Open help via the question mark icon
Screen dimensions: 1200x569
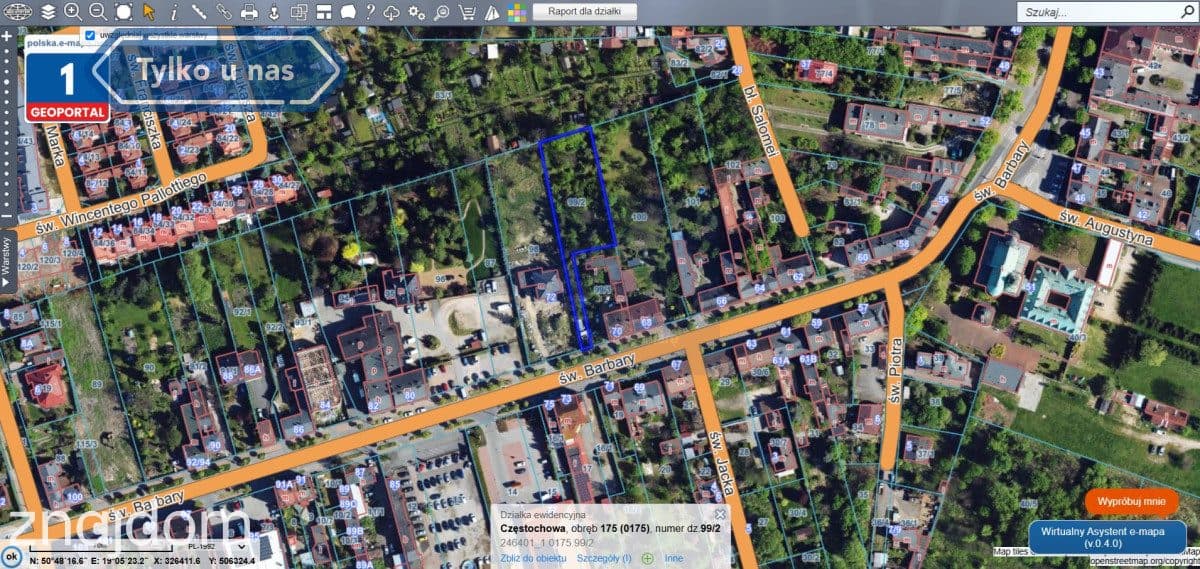point(370,12)
